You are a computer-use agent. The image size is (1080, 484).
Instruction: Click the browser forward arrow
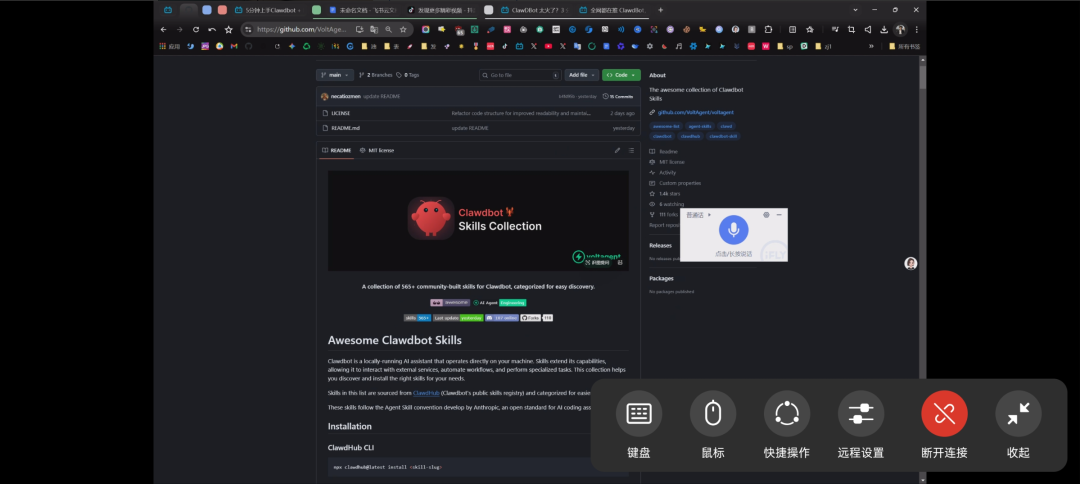pos(180,30)
